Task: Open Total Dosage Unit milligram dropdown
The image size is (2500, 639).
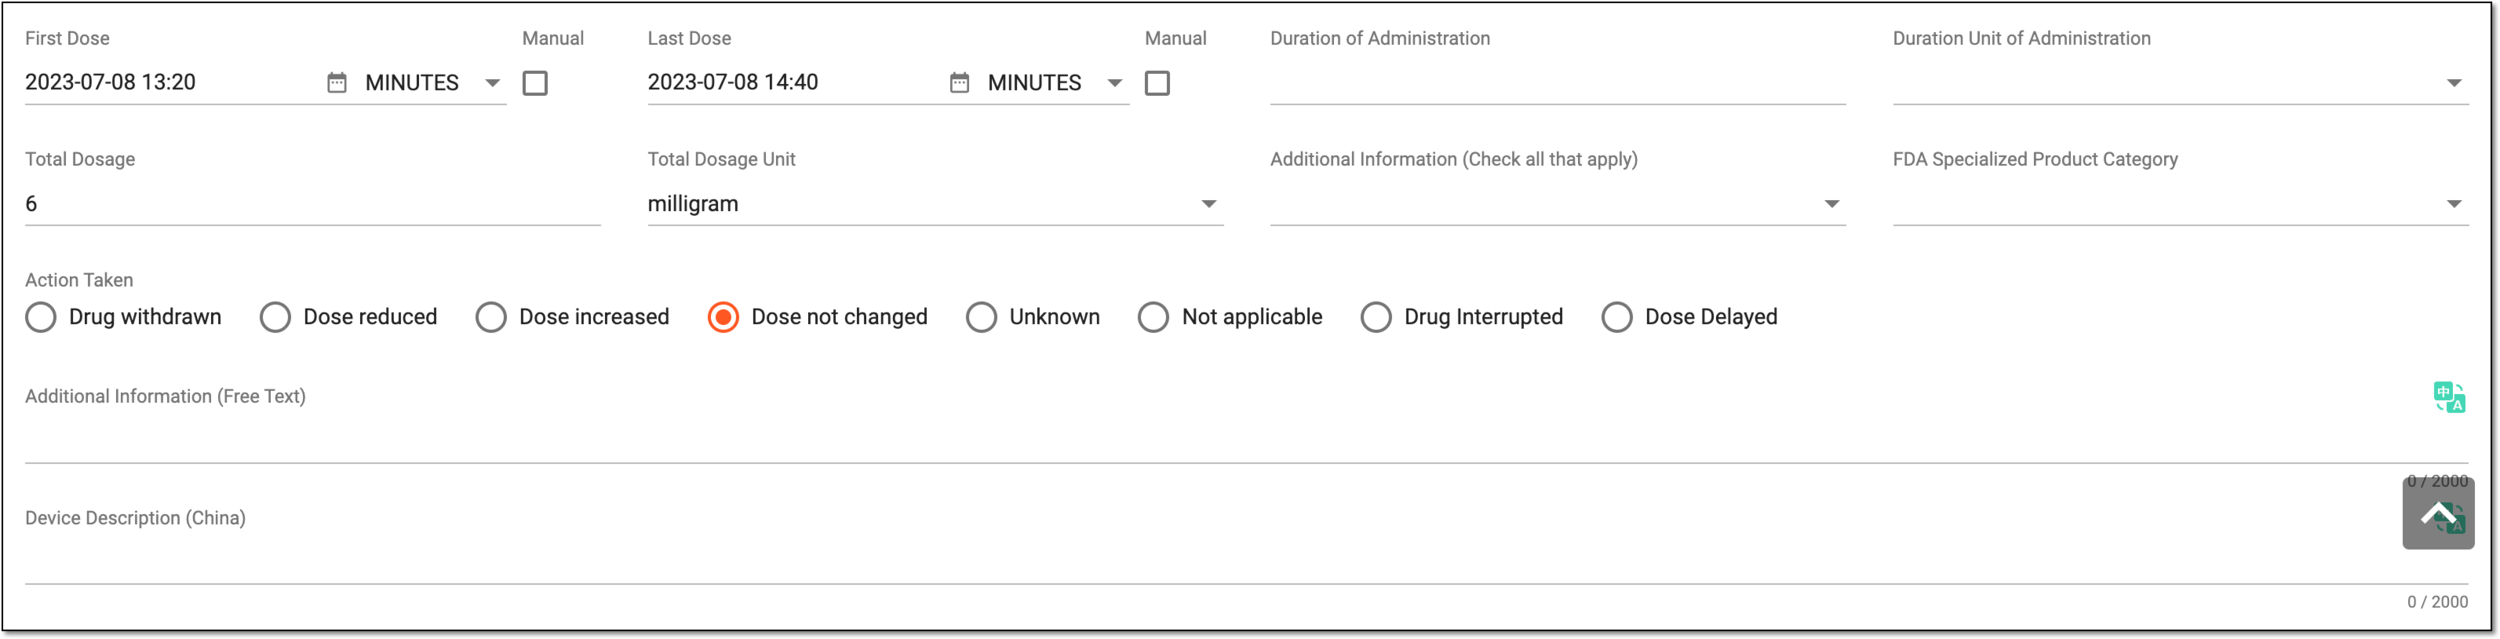Action: click(x=935, y=204)
